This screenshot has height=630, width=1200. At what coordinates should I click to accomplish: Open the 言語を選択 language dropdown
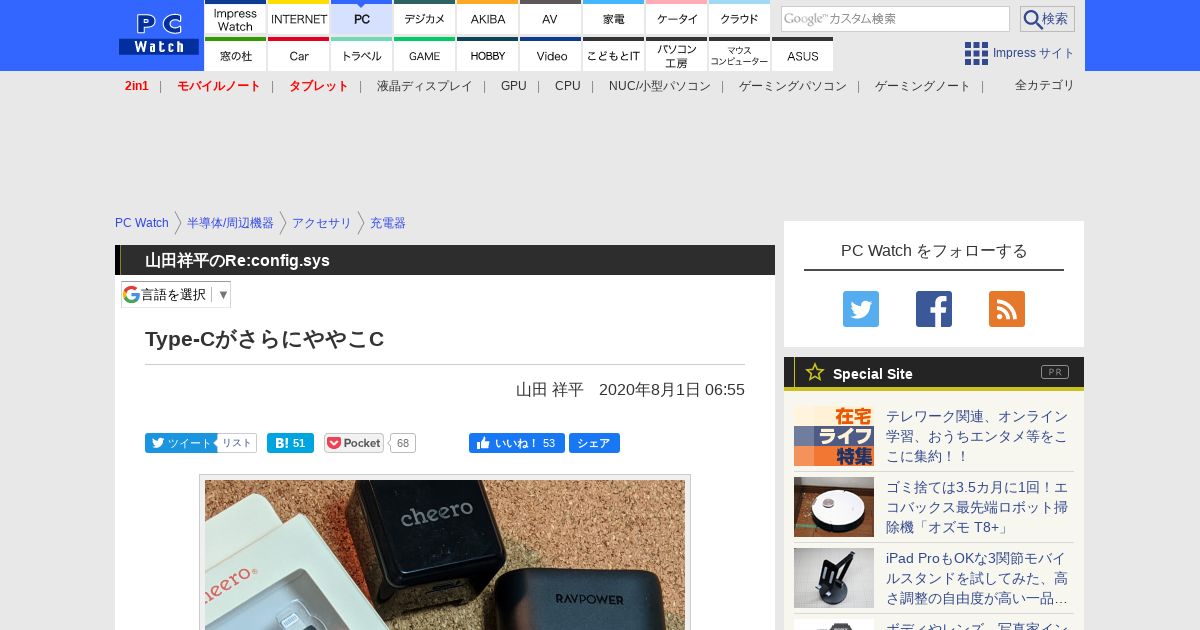[176, 294]
